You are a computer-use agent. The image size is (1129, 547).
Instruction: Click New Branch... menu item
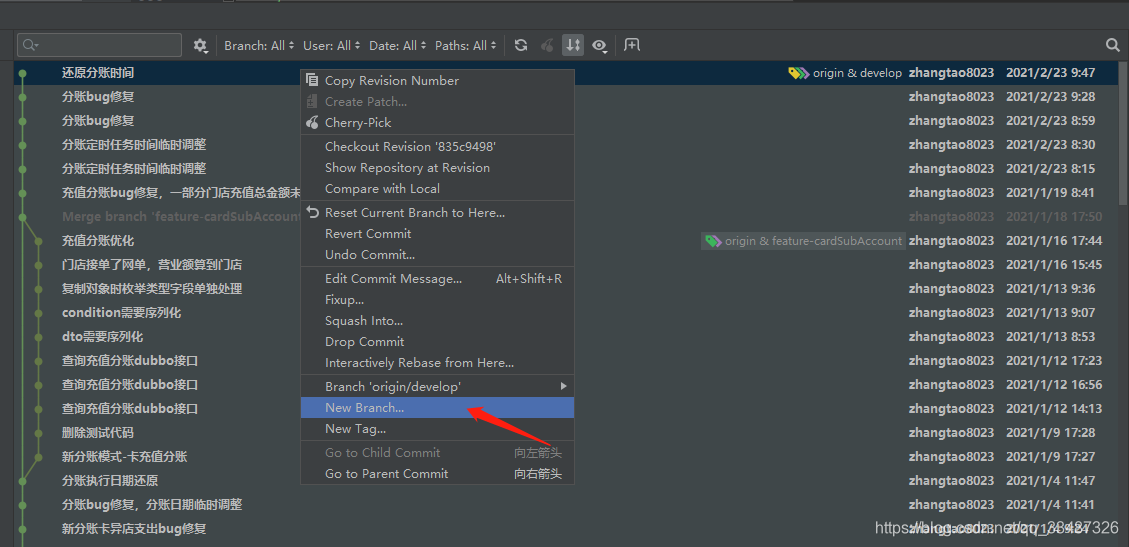point(437,407)
